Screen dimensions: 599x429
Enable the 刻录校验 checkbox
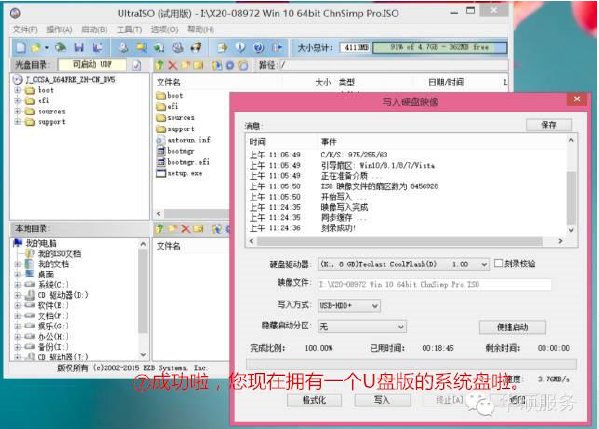(x=498, y=263)
